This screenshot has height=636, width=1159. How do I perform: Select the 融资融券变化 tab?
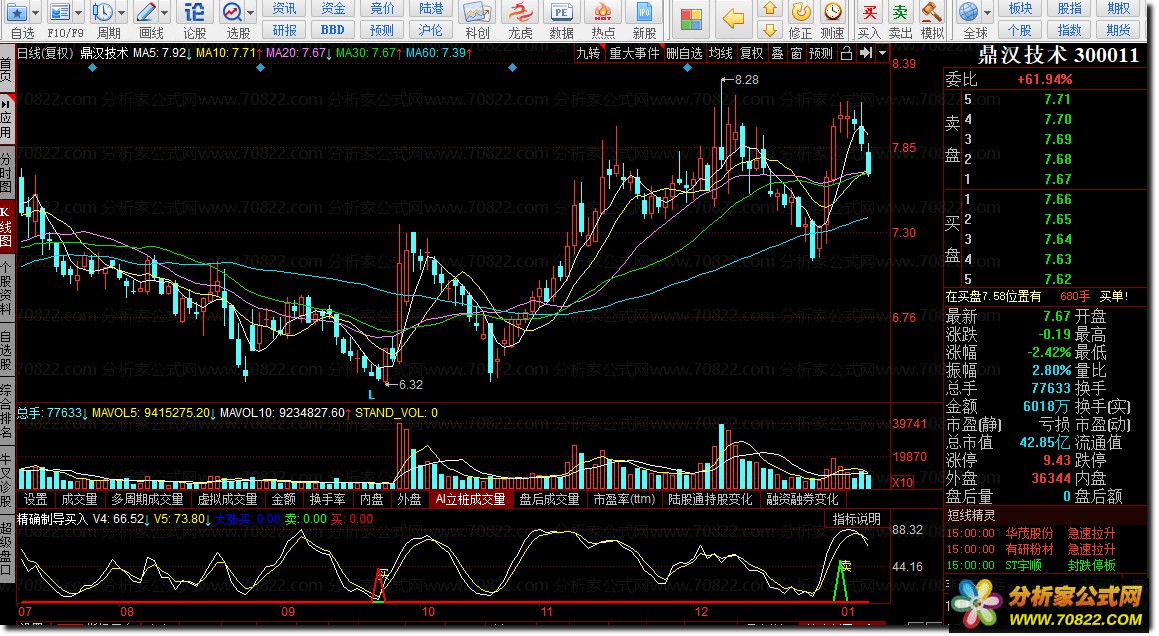[x=802, y=500]
